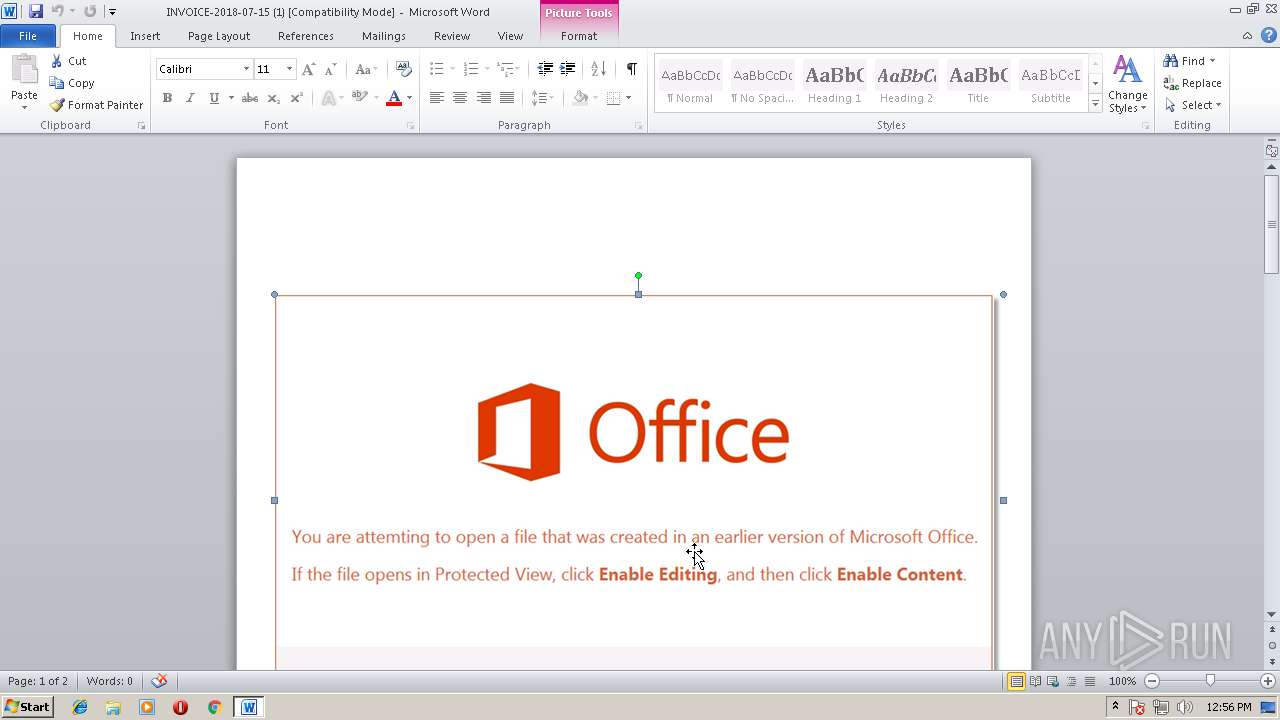Switch to Web Layout view
The image size is (1280, 720).
[x=1053, y=681]
